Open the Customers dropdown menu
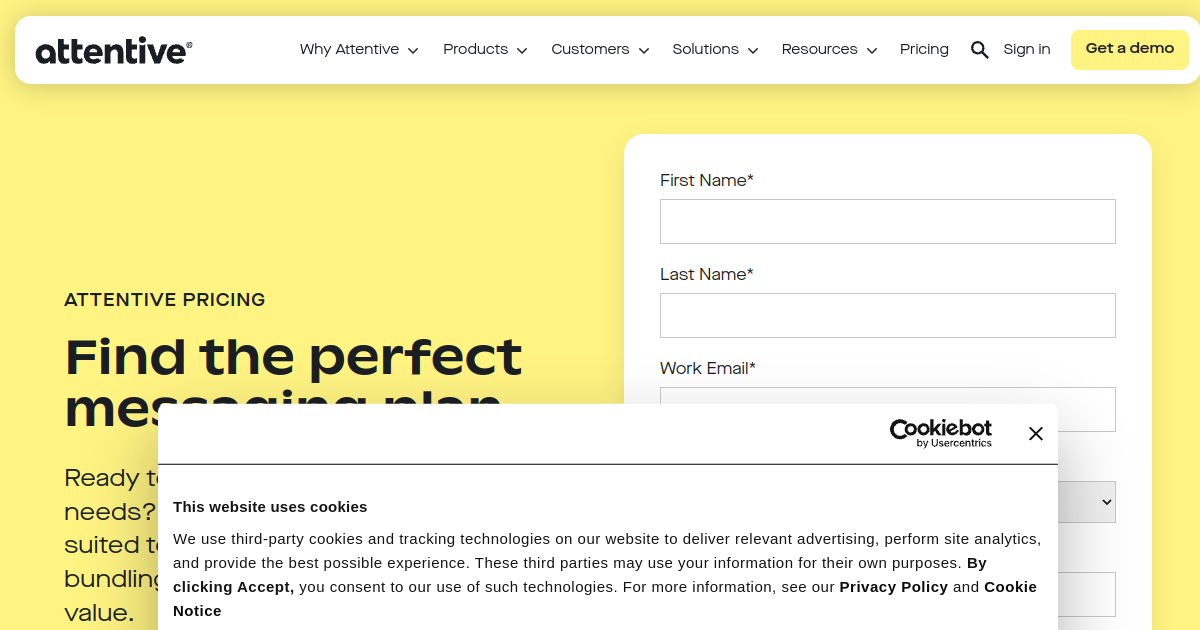This screenshot has height=630, width=1200. (600, 50)
